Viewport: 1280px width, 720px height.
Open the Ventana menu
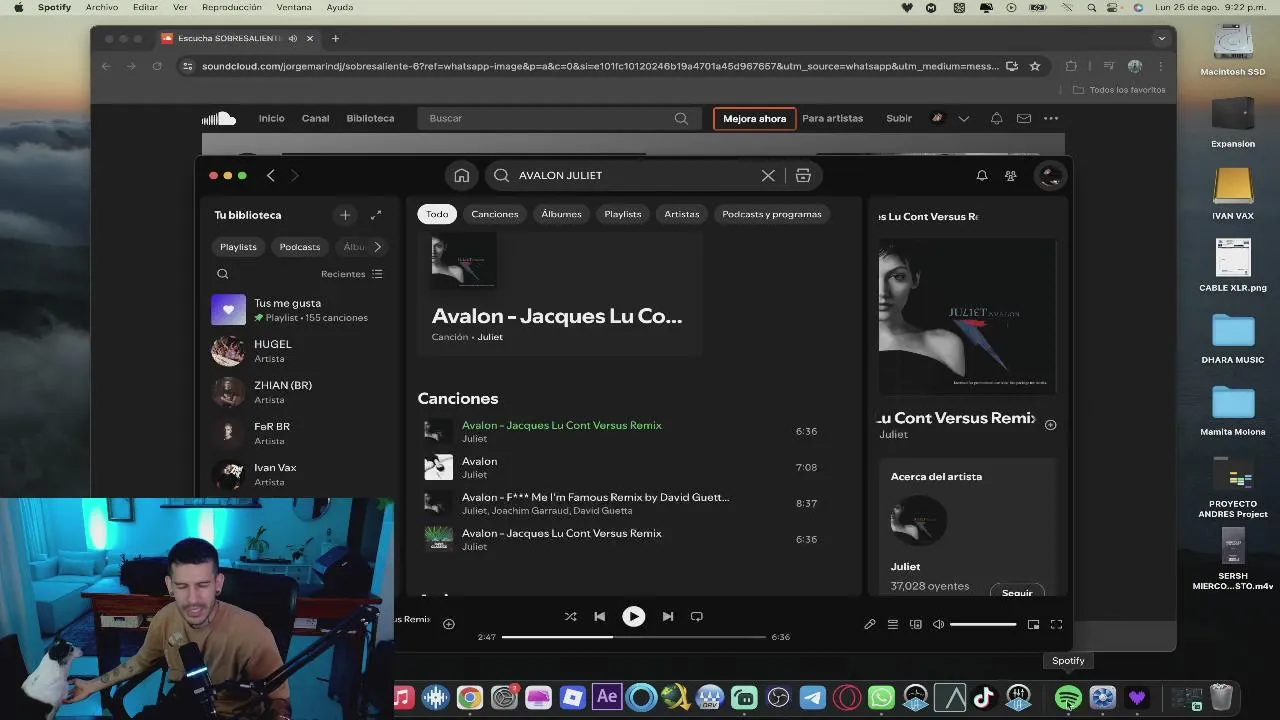[294, 7]
